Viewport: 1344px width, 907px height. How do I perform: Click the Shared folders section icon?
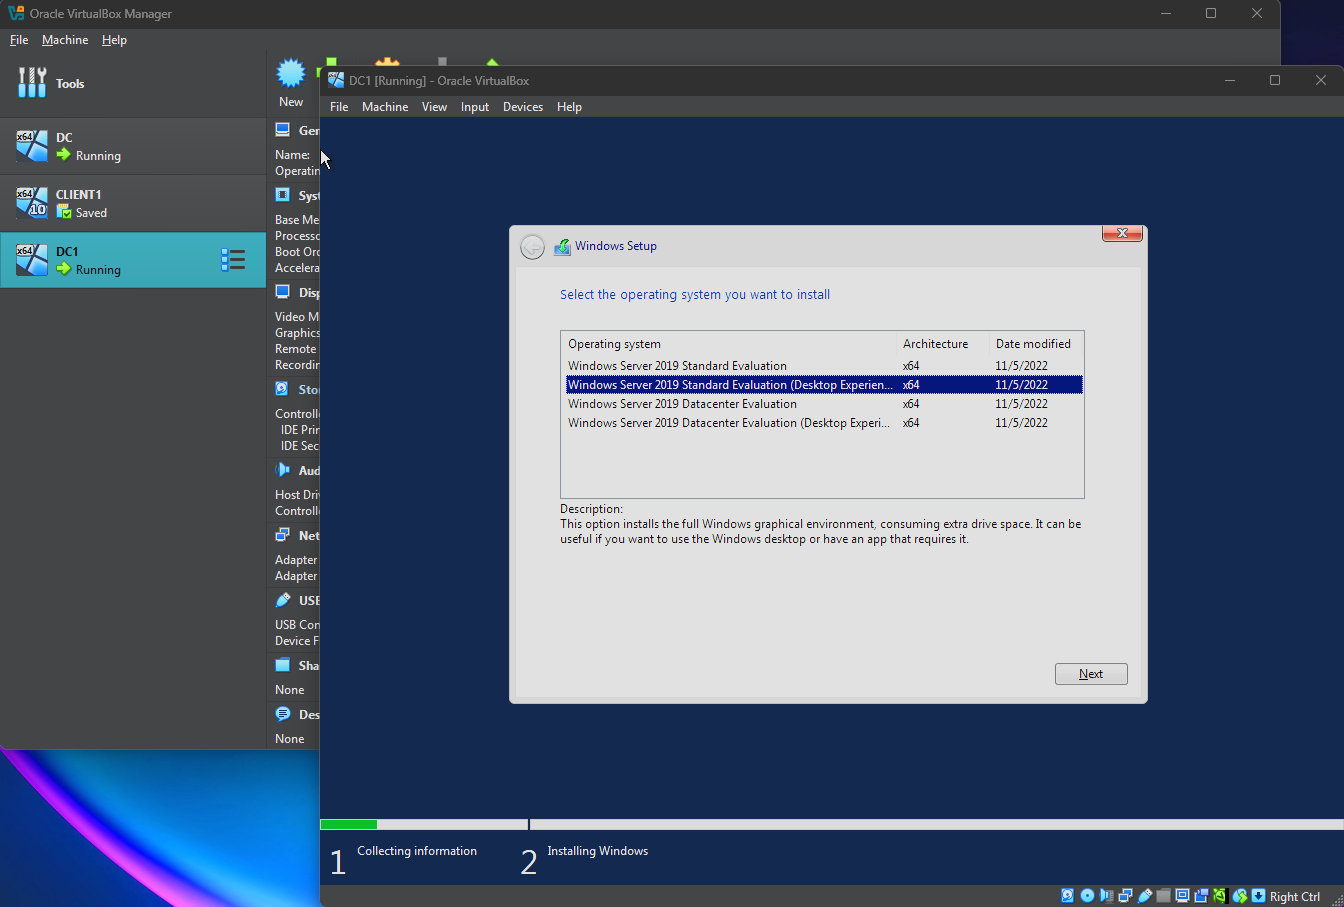pyautogui.click(x=283, y=665)
